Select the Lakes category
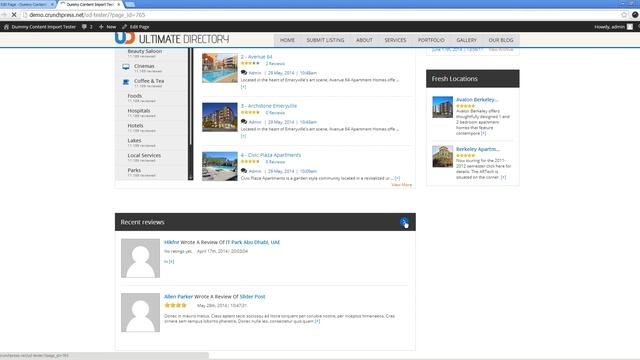Viewport: 640px width, 360px height. 134,140
